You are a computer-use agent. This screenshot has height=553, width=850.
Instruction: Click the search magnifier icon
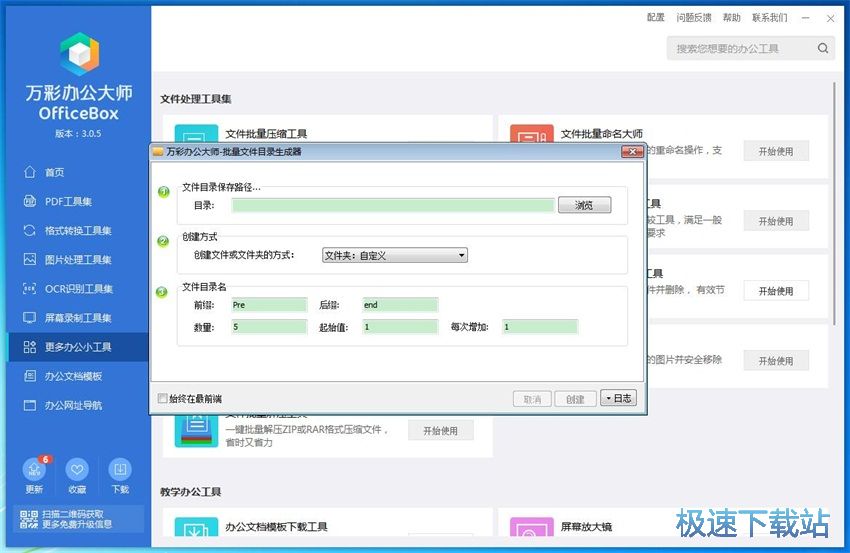click(x=823, y=48)
